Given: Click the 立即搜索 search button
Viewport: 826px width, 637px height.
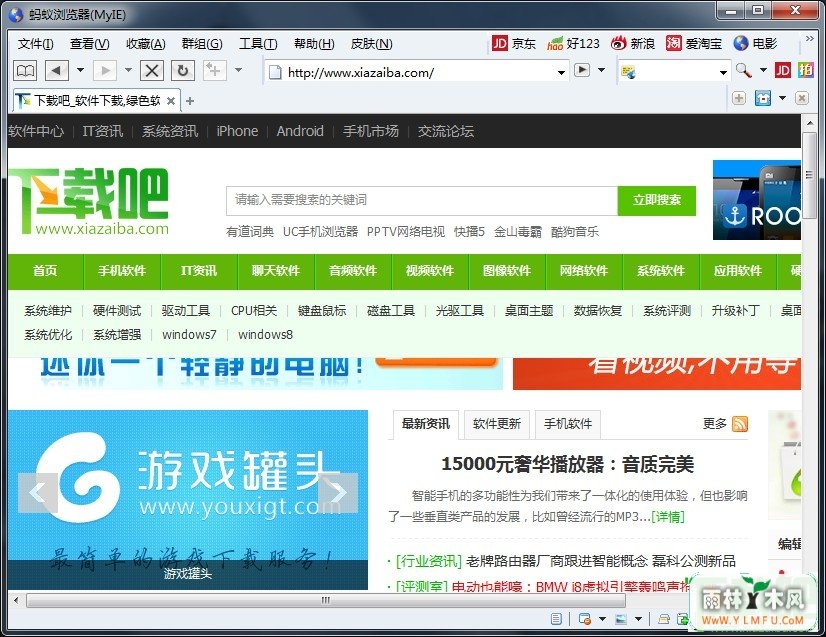Looking at the screenshot, I should point(656,200).
